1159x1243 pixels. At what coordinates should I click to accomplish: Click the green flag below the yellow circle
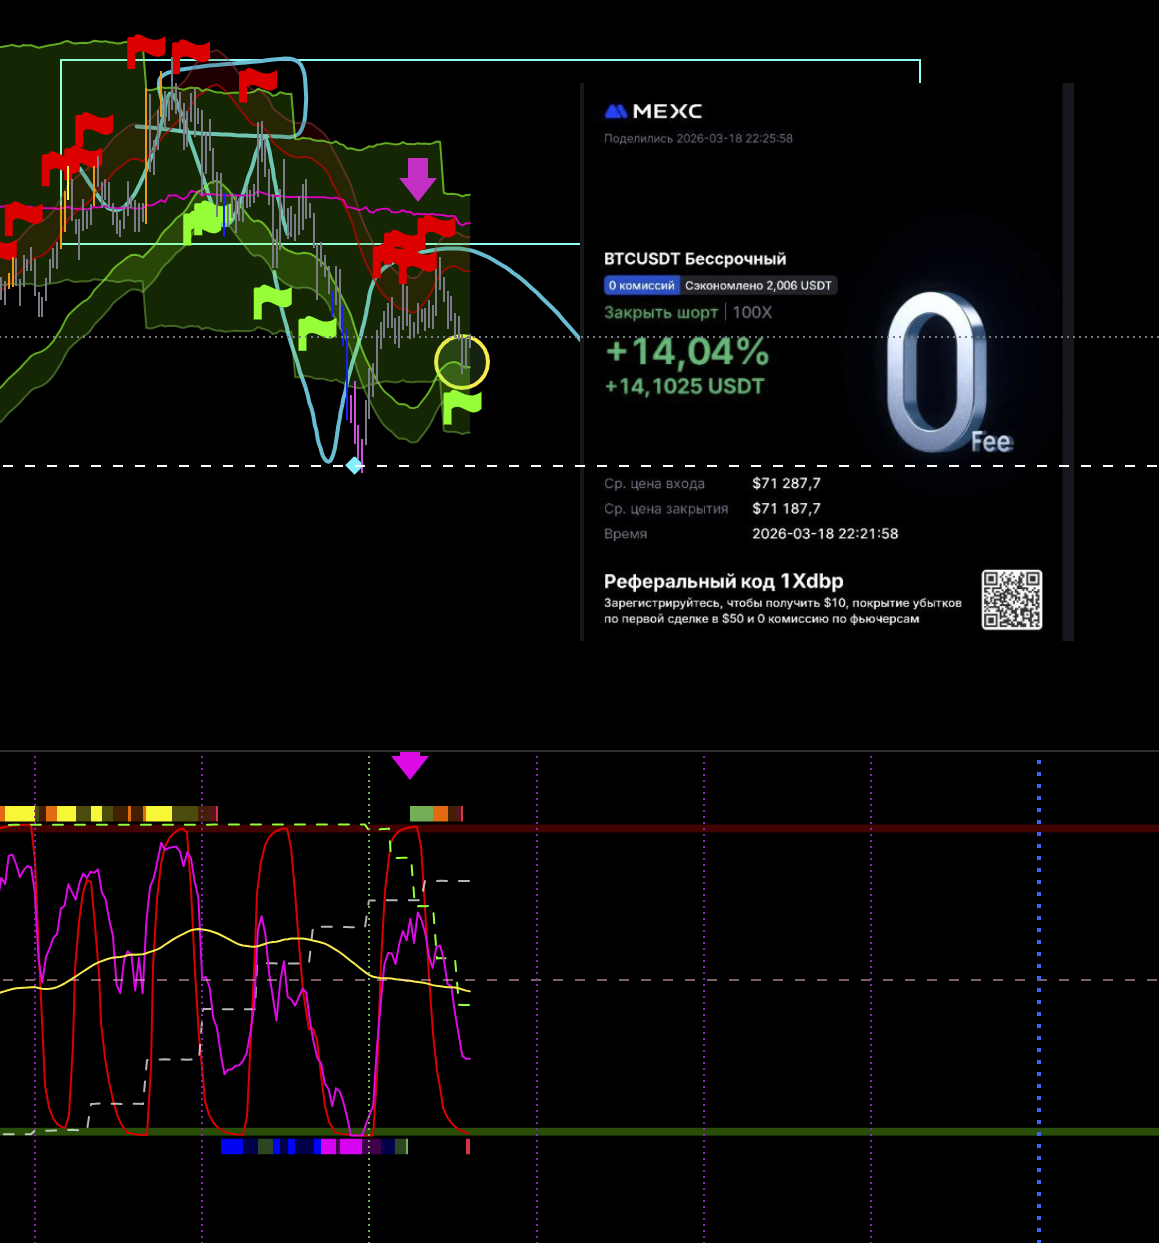(462, 407)
